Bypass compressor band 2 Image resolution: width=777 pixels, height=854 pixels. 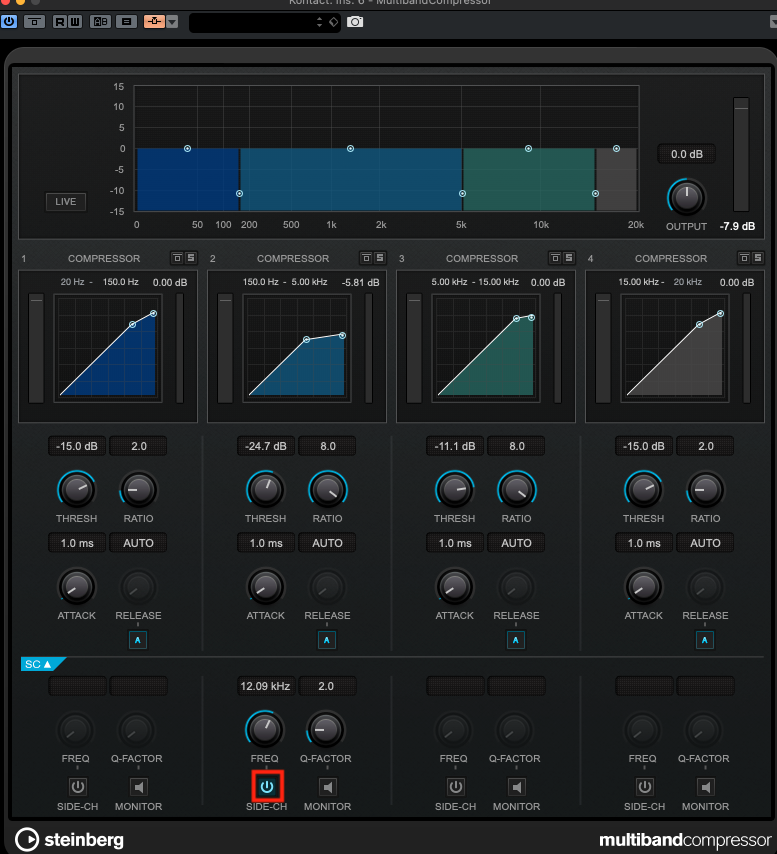(x=366, y=258)
